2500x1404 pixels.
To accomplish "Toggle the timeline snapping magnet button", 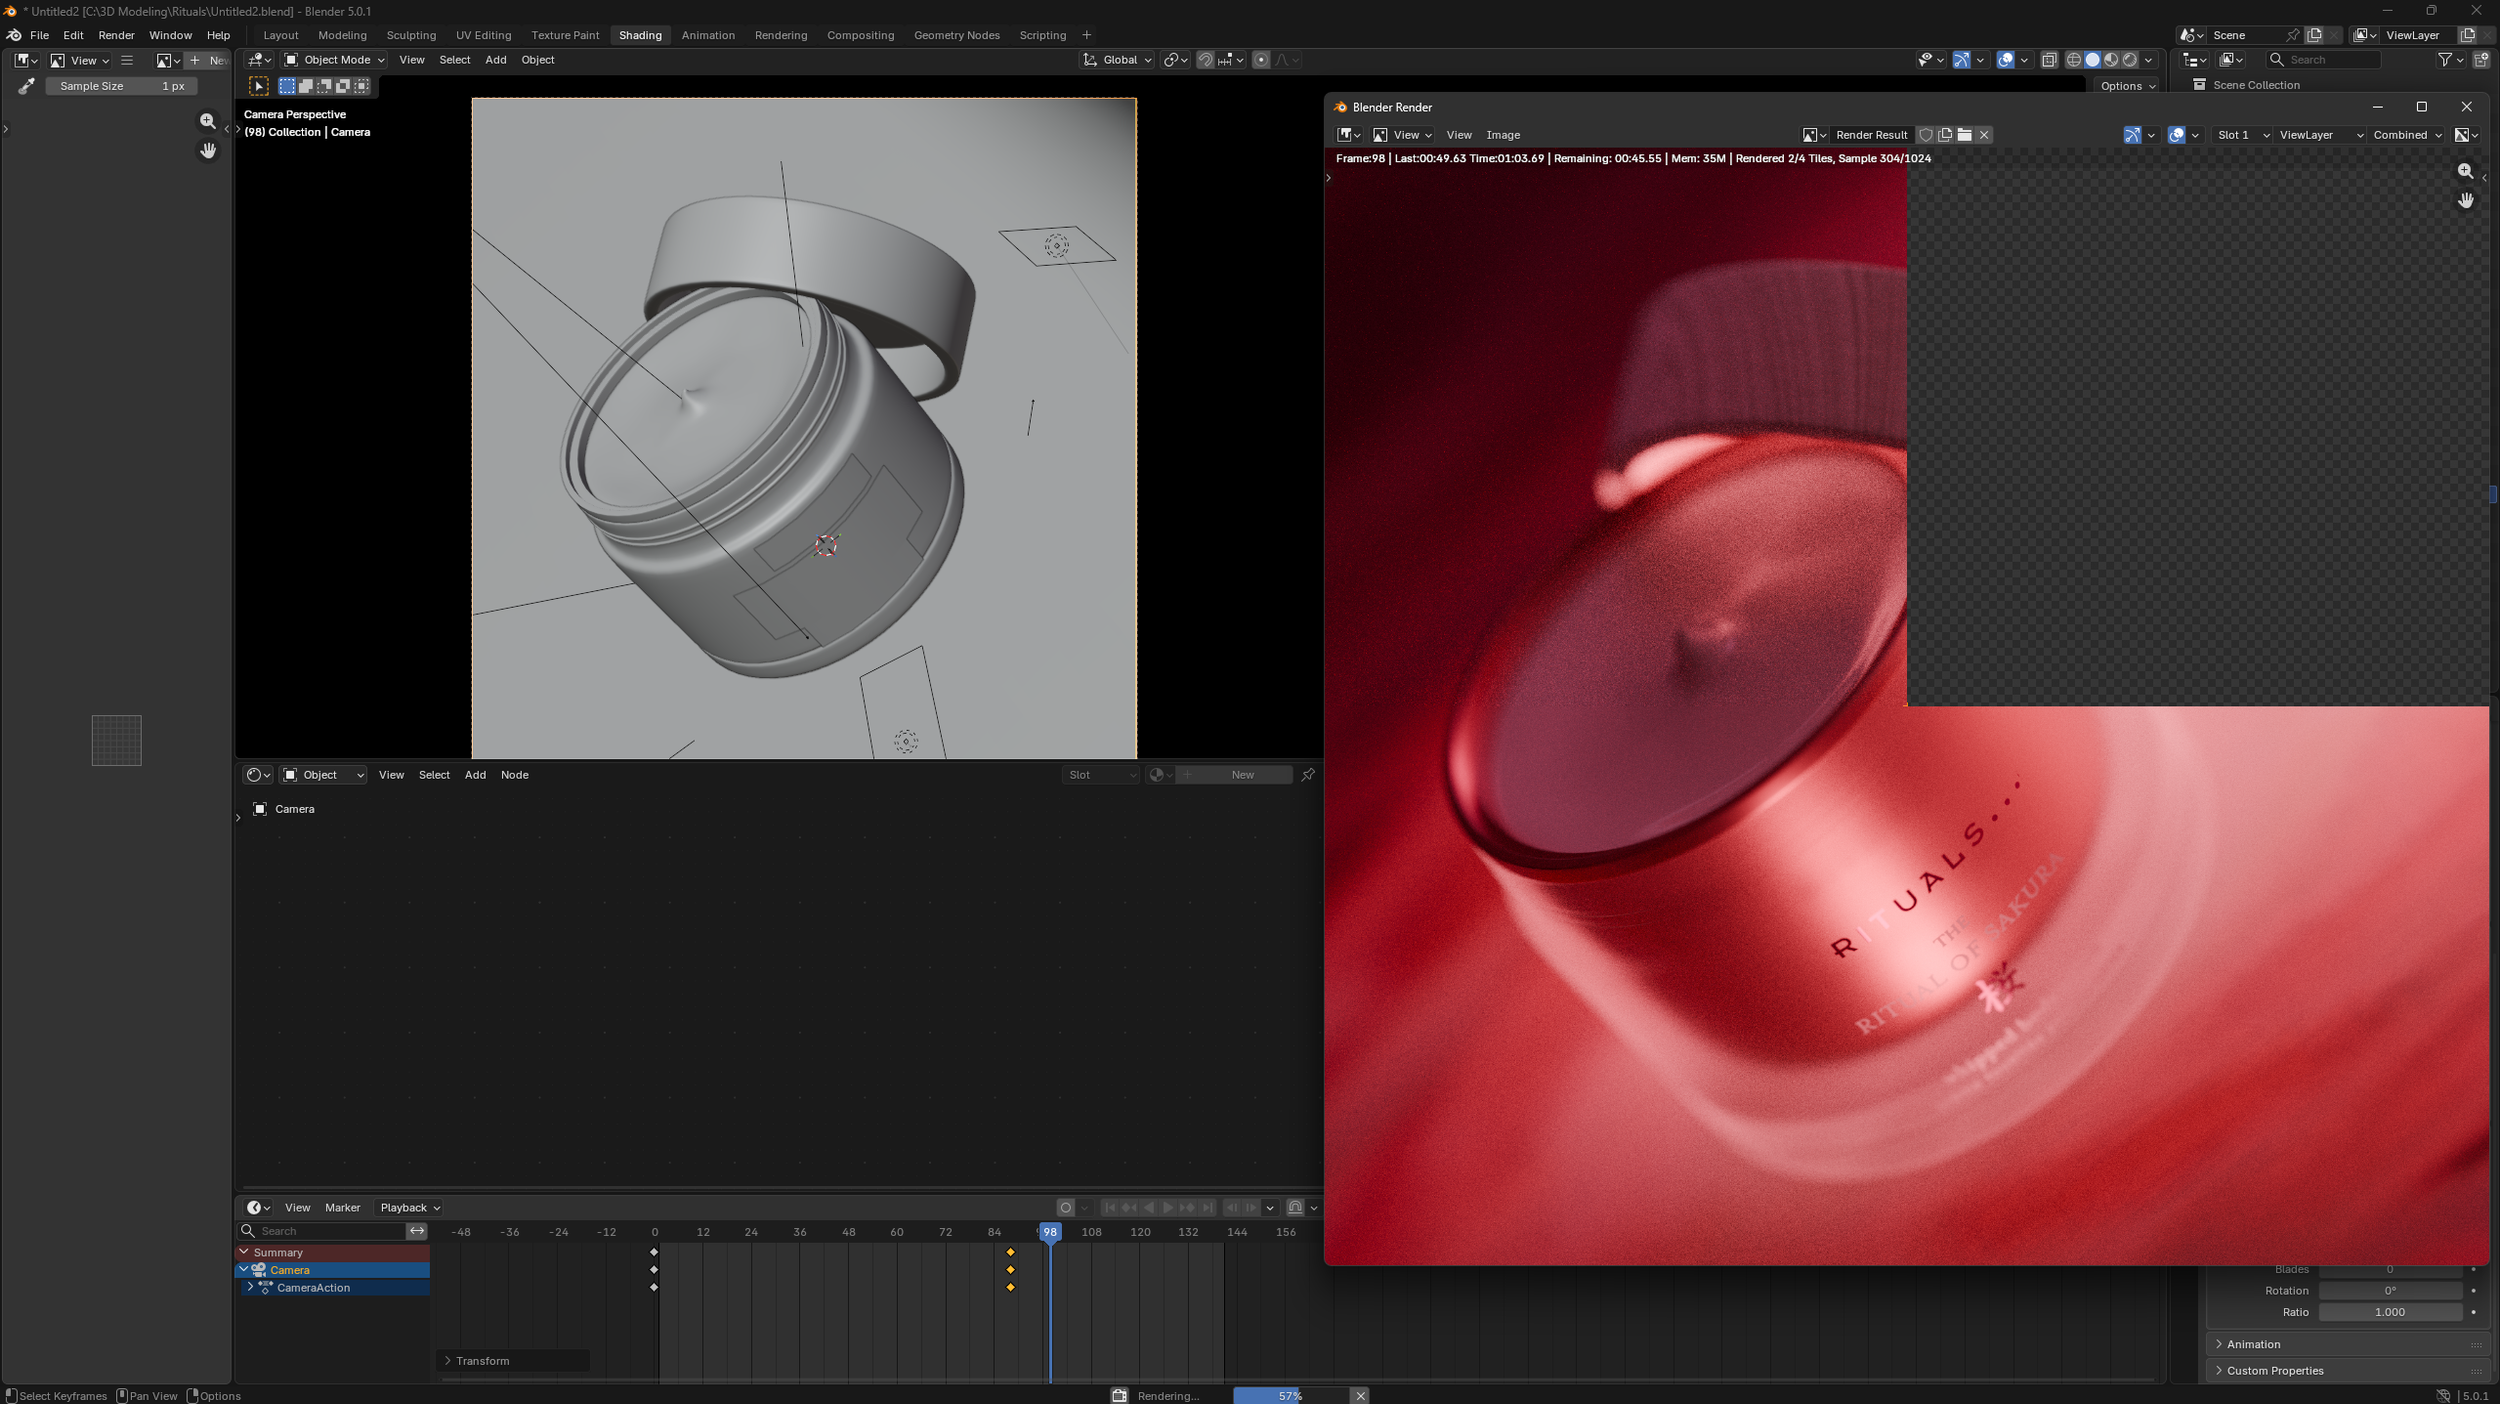I will coord(1295,1207).
